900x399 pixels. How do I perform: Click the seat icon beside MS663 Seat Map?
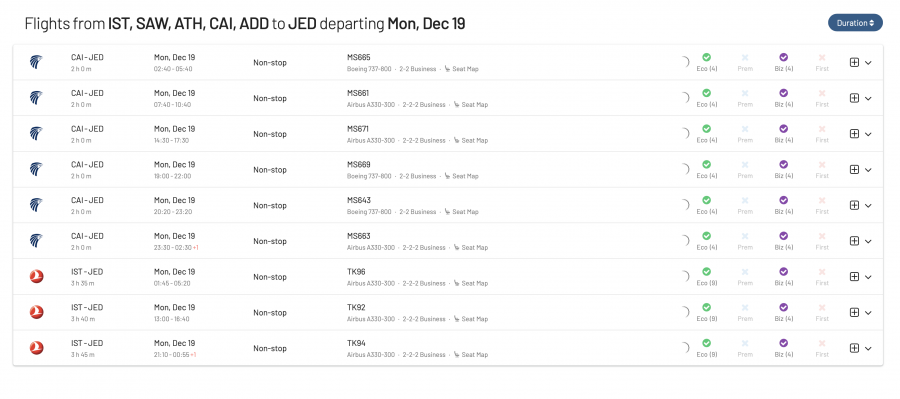tap(456, 247)
